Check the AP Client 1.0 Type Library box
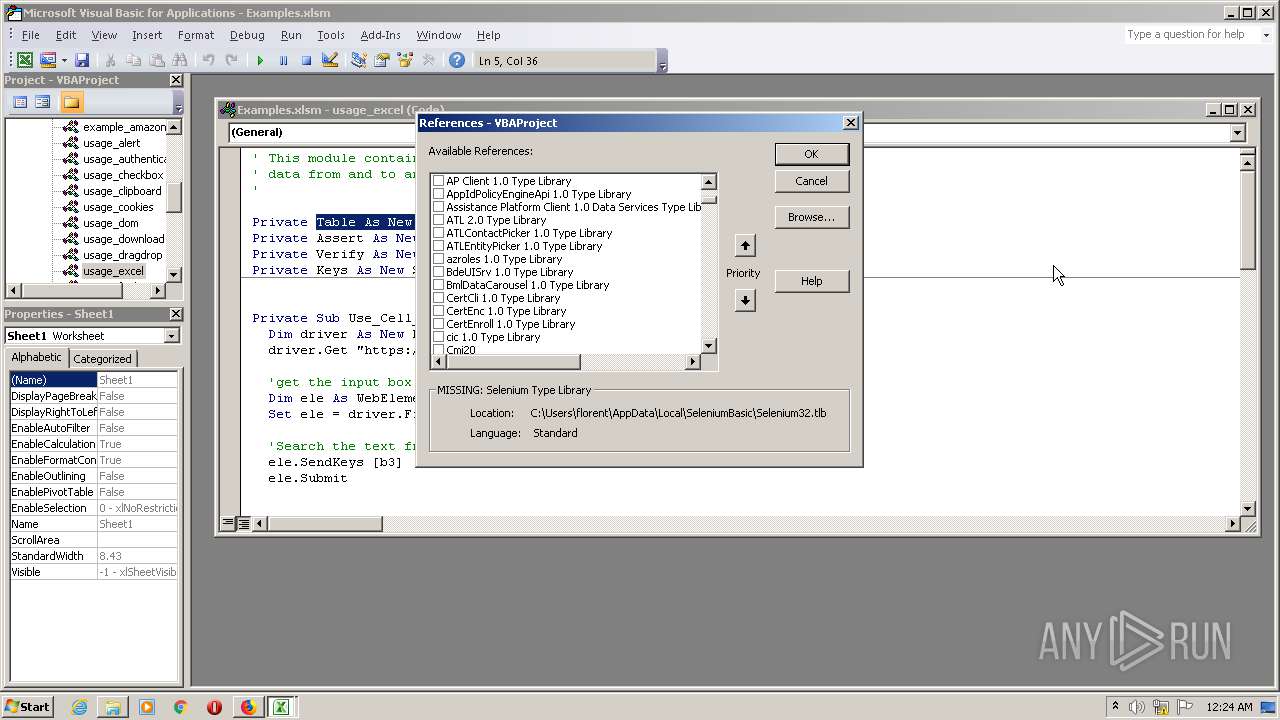This screenshot has height=720, width=1280. pyautogui.click(x=438, y=181)
